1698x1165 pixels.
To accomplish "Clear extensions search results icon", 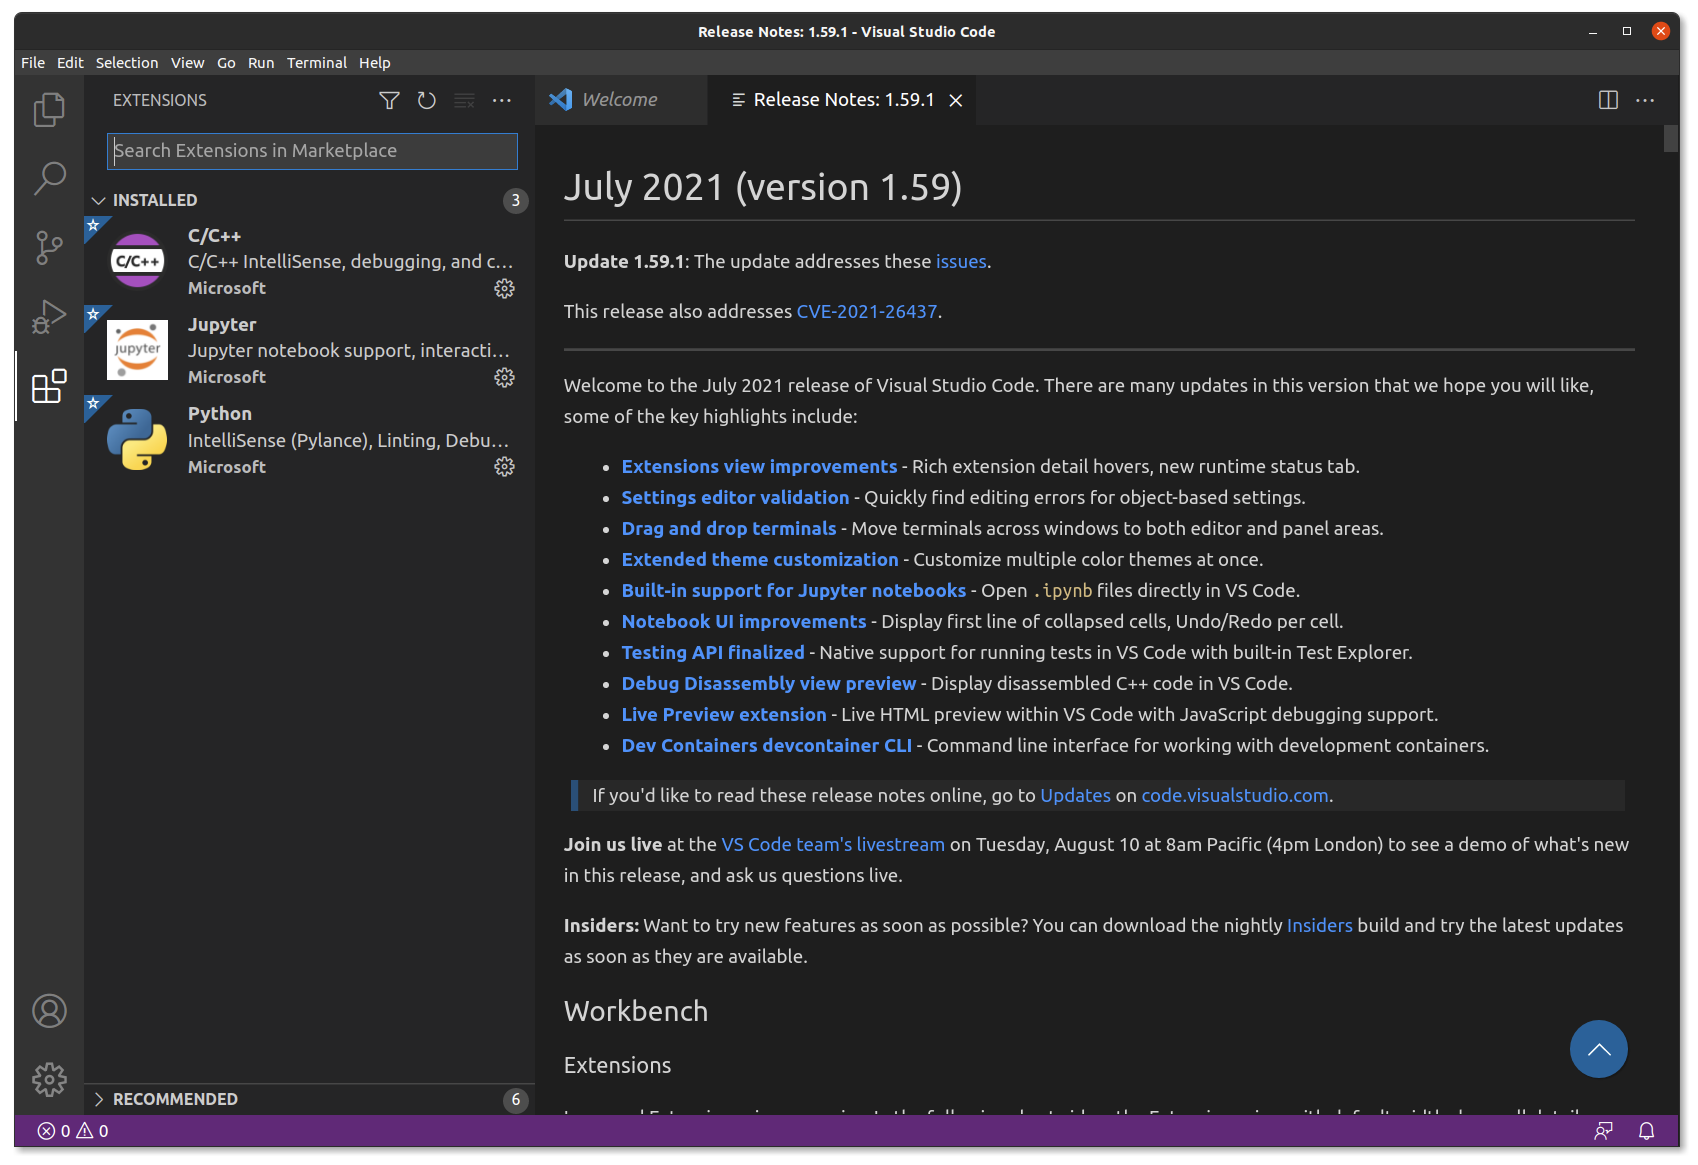I will click(x=464, y=100).
